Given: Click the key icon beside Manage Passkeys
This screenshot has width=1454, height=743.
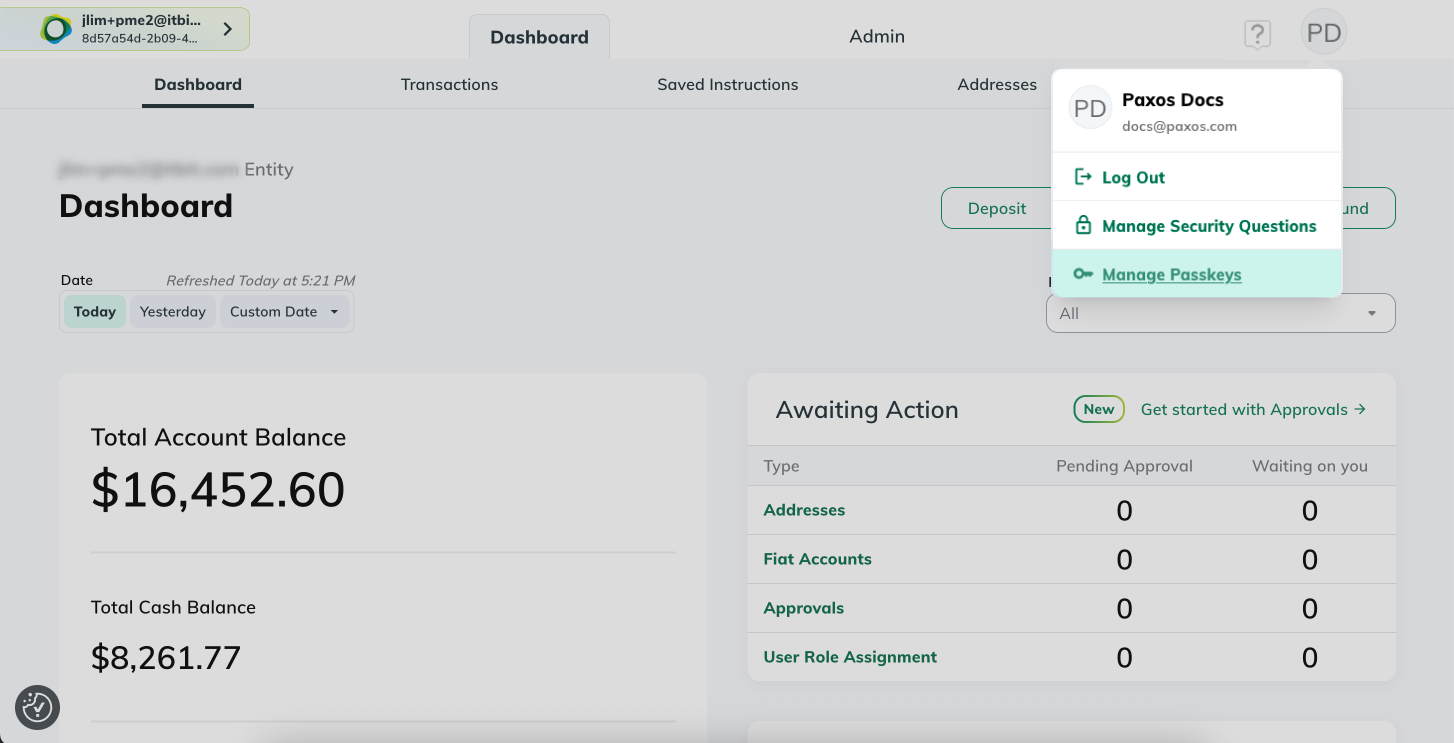Looking at the screenshot, I should click(x=1082, y=274).
